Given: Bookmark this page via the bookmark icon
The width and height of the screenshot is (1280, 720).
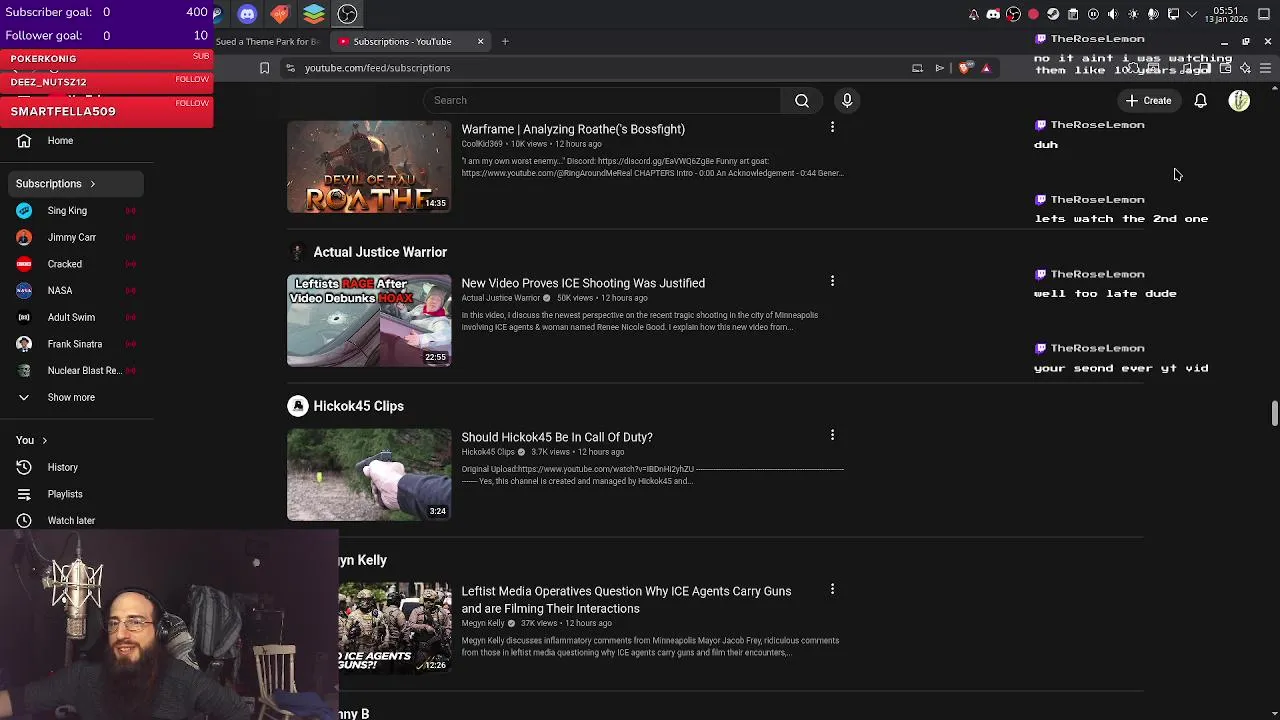Looking at the screenshot, I should [x=264, y=68].
